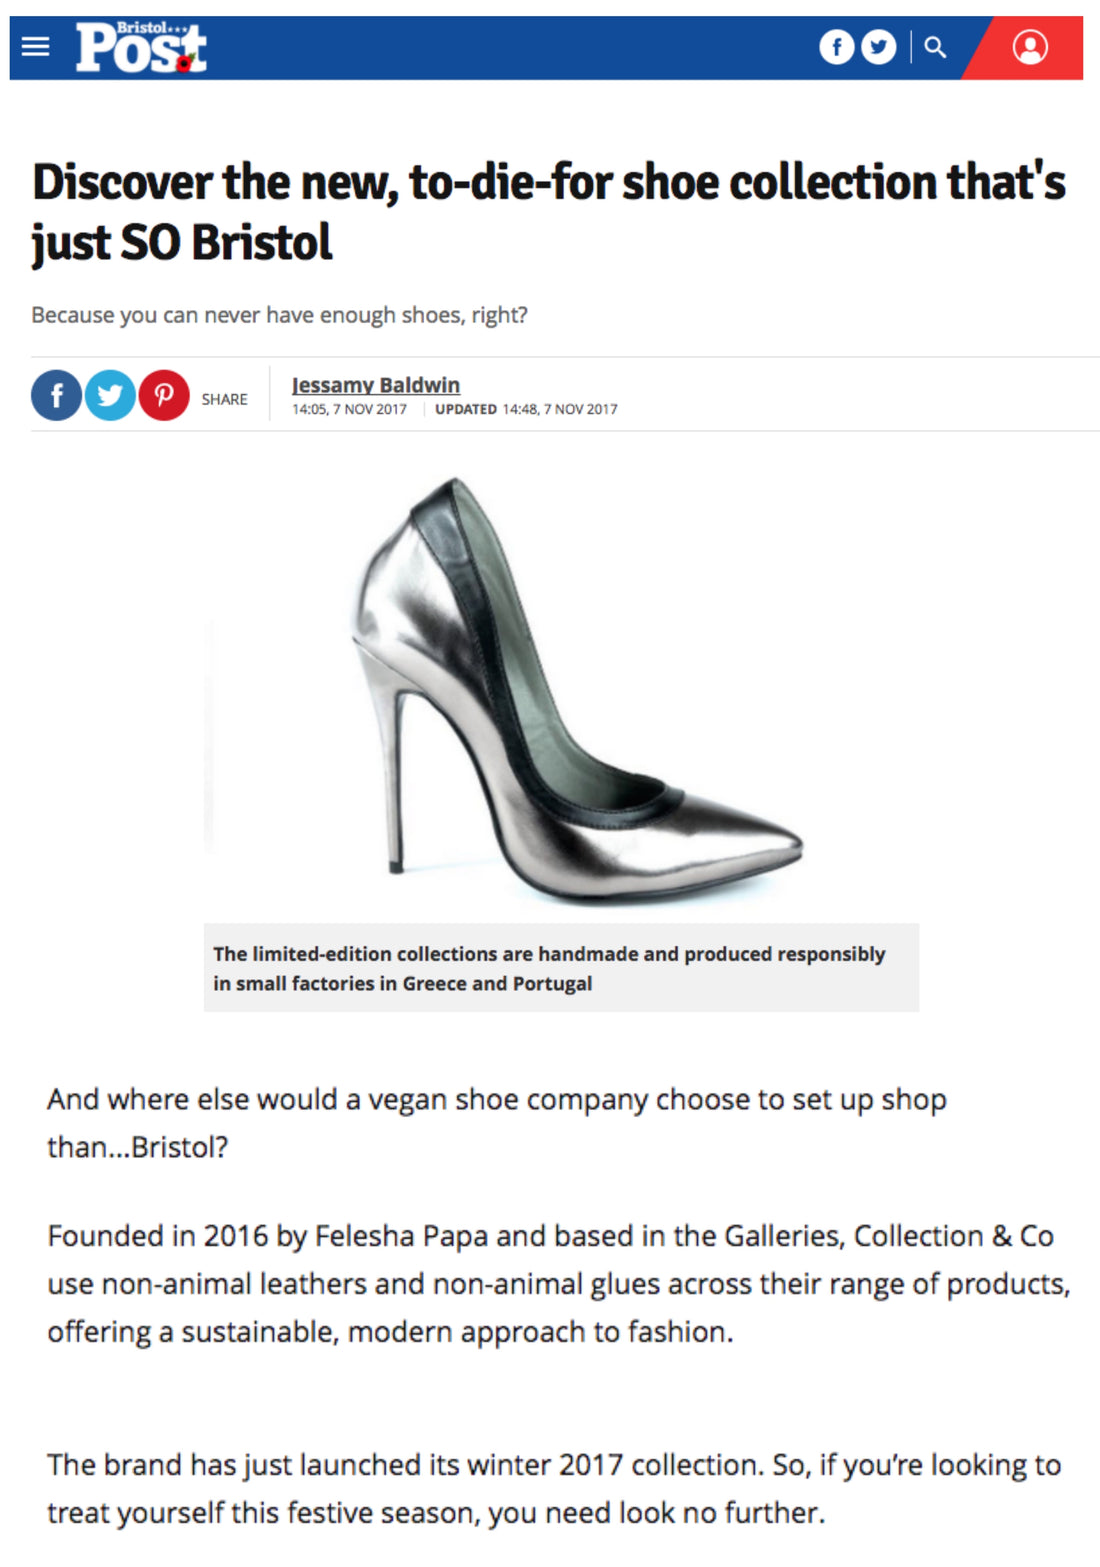Share article on Facebook below headline
Image resolution: width=1100 pixels, height=1567 pixels.
click(56, 396)
